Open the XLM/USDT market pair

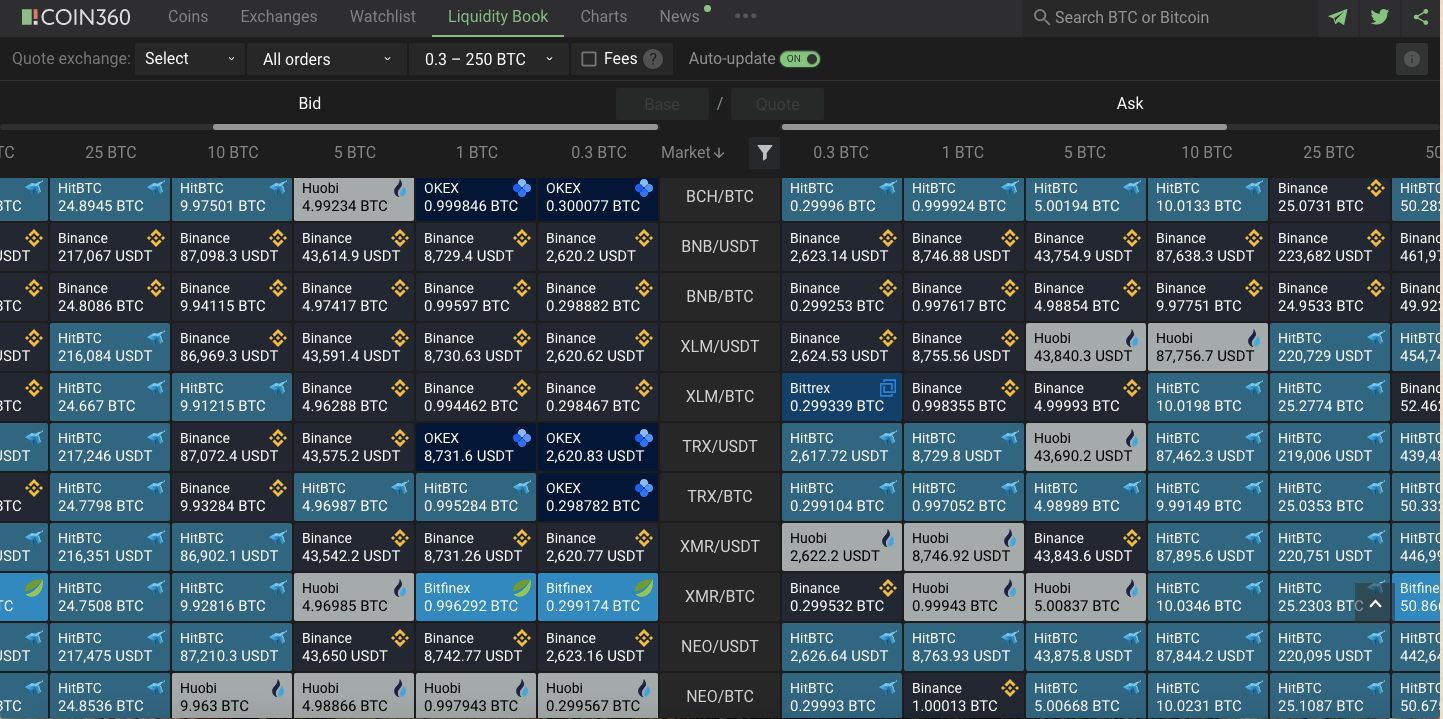tap(720, 347)
